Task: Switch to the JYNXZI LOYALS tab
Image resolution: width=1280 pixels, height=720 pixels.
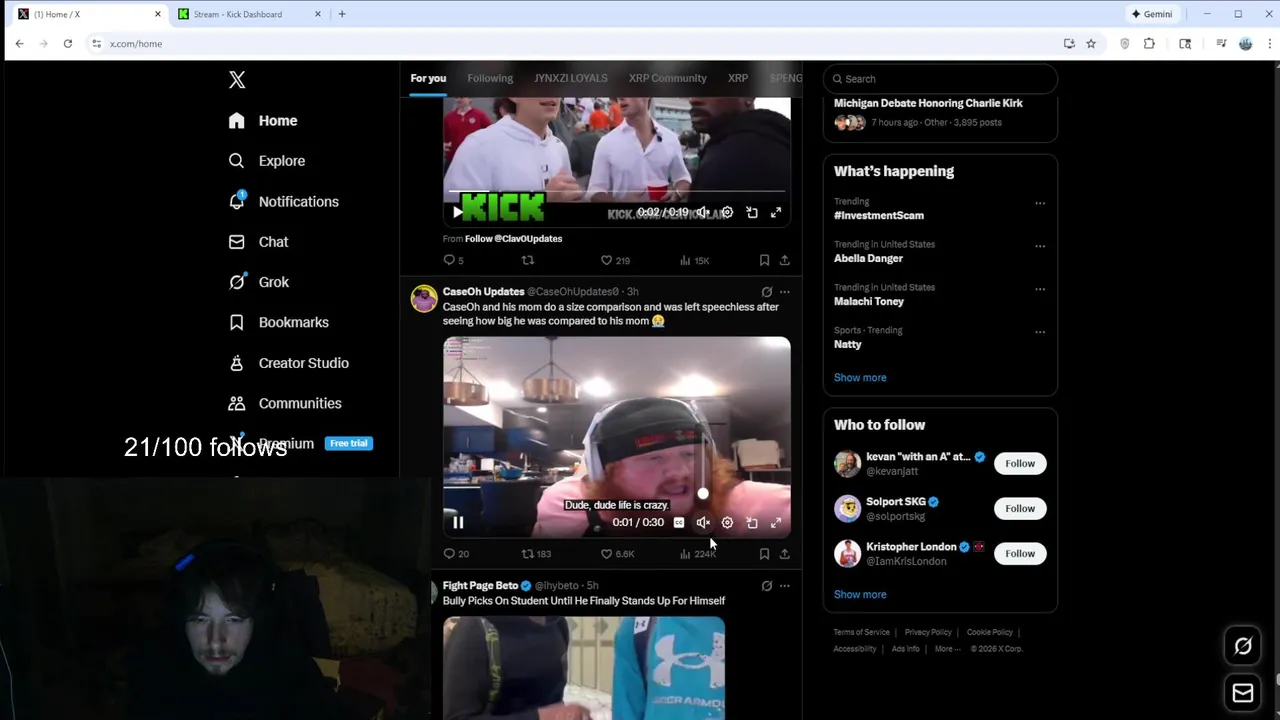Action: (570, 78)
